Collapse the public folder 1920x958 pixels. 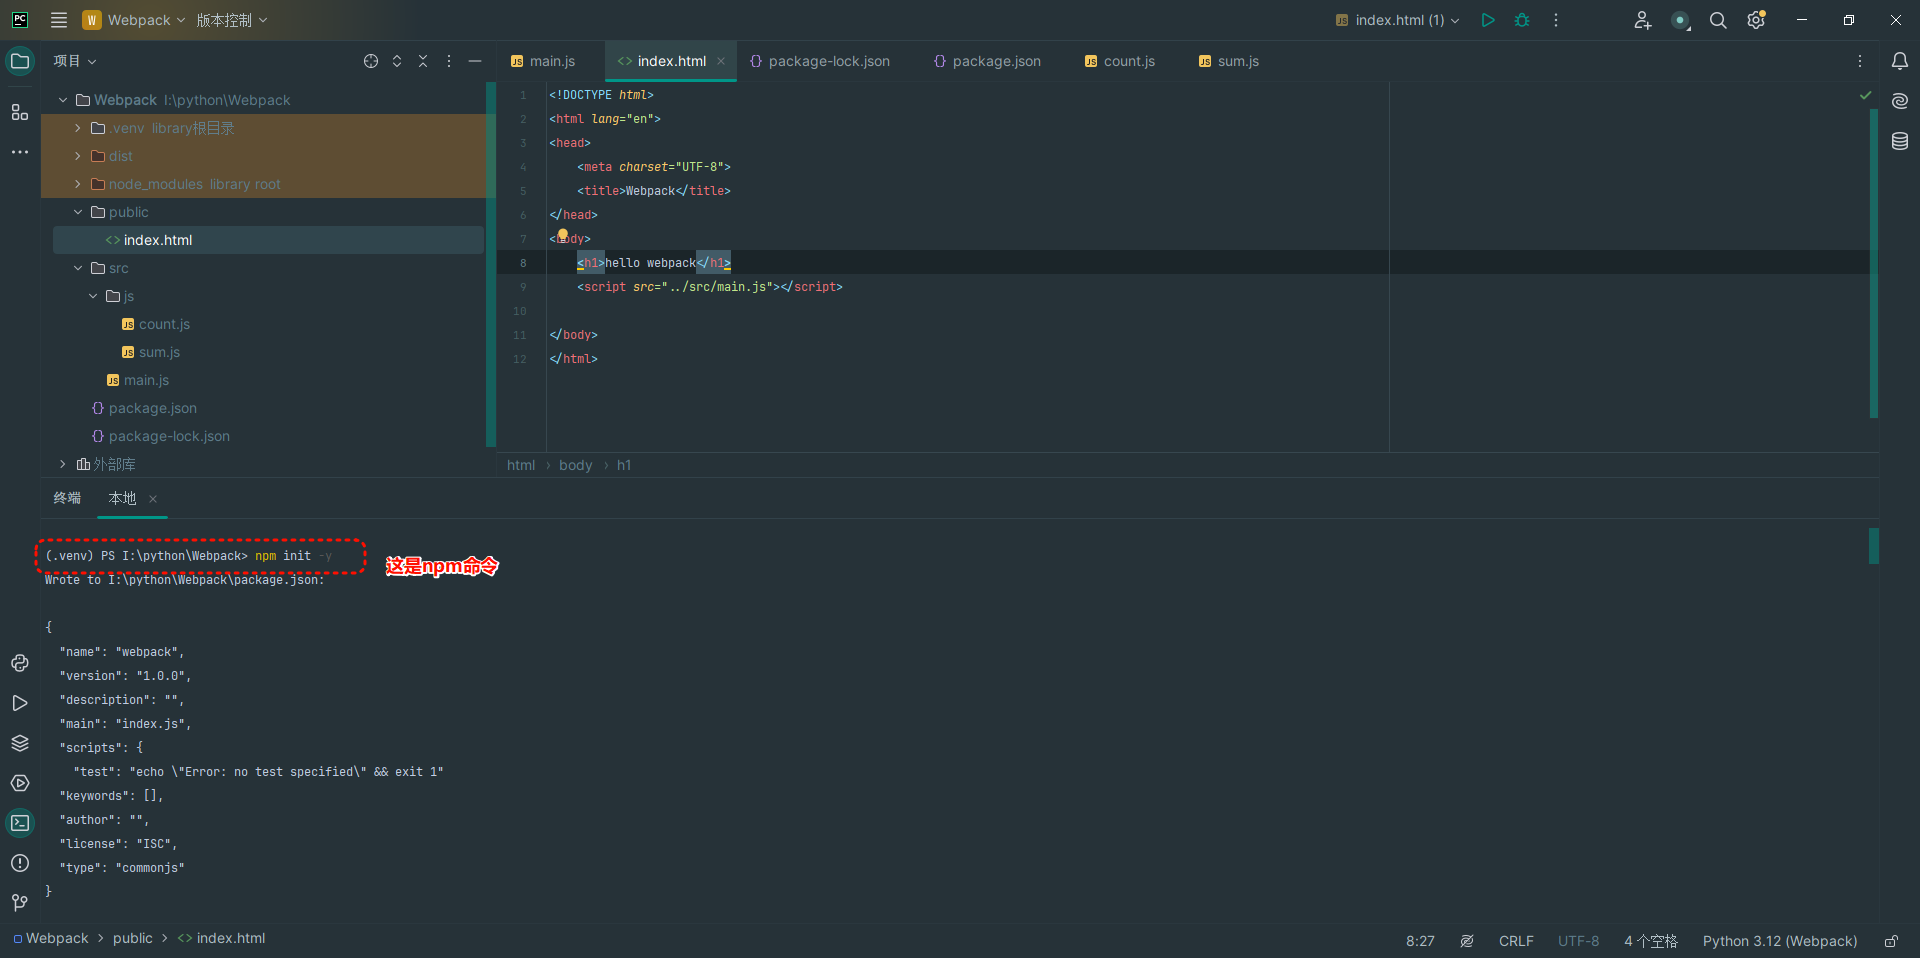[x=78, y=212]
